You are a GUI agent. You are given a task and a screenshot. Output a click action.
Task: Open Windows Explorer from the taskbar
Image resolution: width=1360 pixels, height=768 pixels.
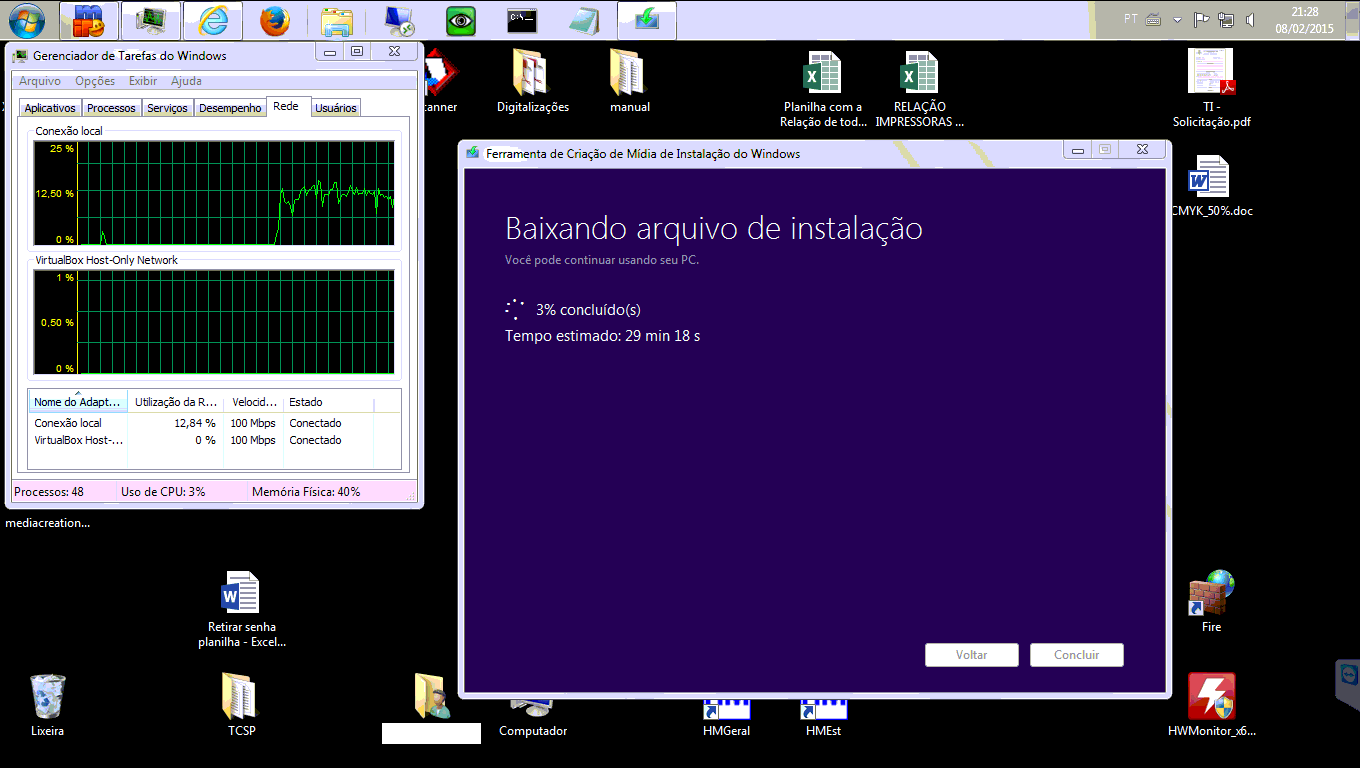coord(337,20)
